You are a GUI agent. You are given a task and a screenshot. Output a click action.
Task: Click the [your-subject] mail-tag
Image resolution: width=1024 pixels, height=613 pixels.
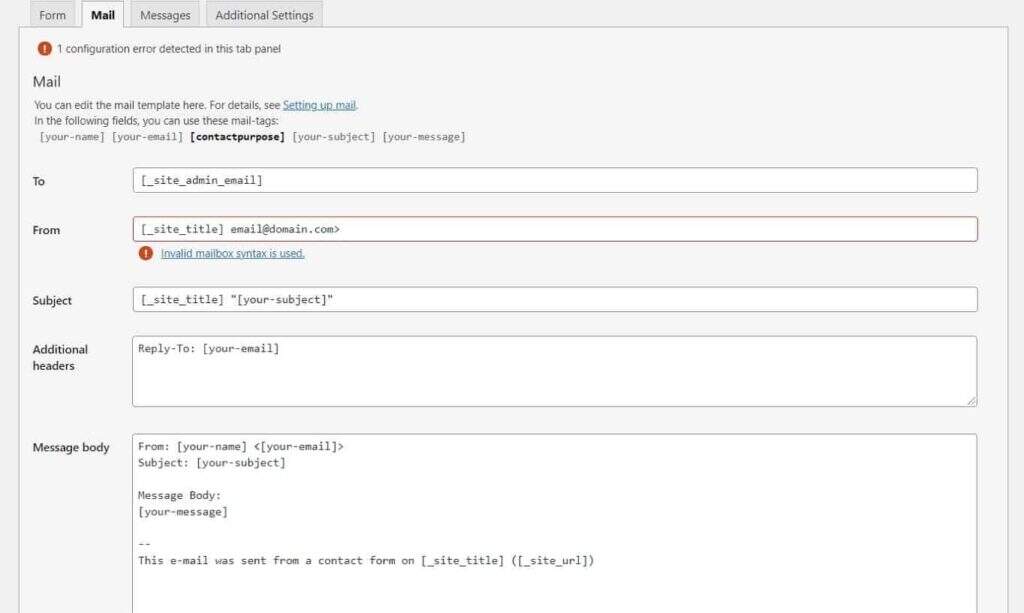point(334,137)
